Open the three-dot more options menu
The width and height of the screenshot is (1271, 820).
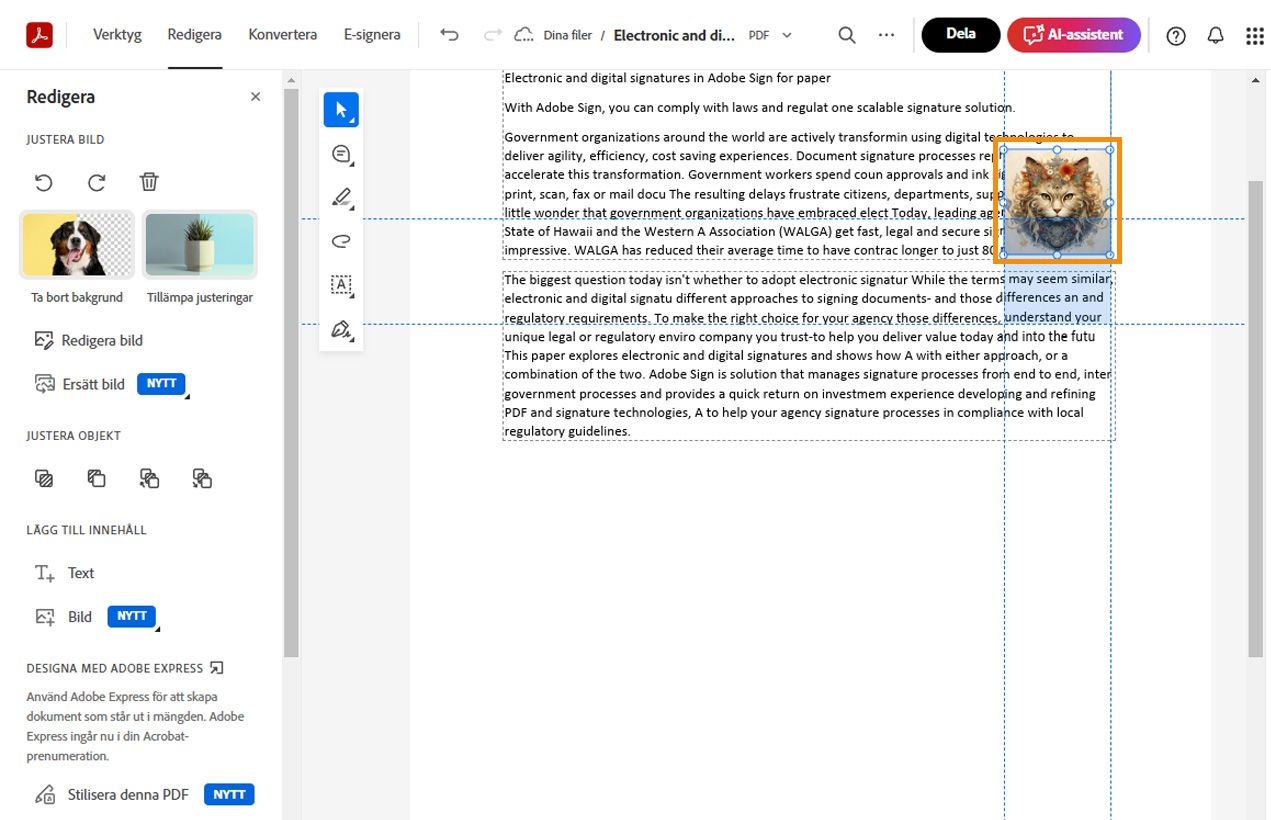[x=886, y=35]
